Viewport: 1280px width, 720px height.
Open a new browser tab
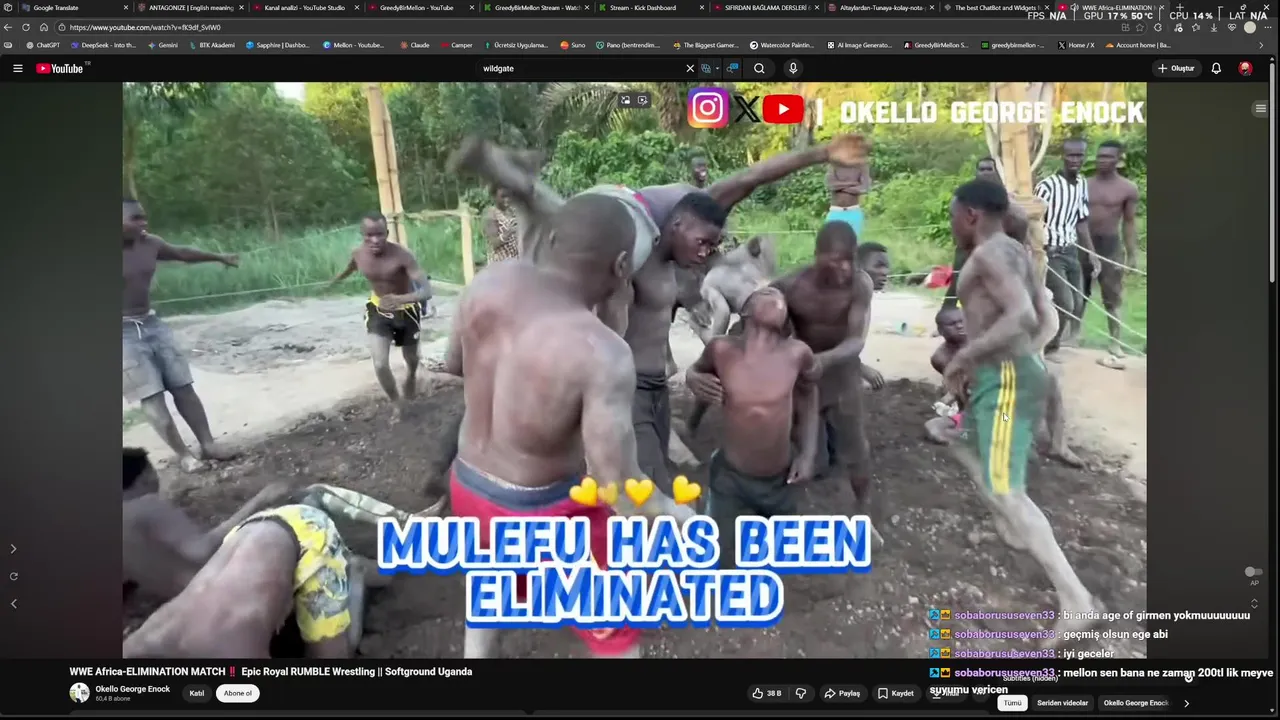click(x=1179, y=7)
